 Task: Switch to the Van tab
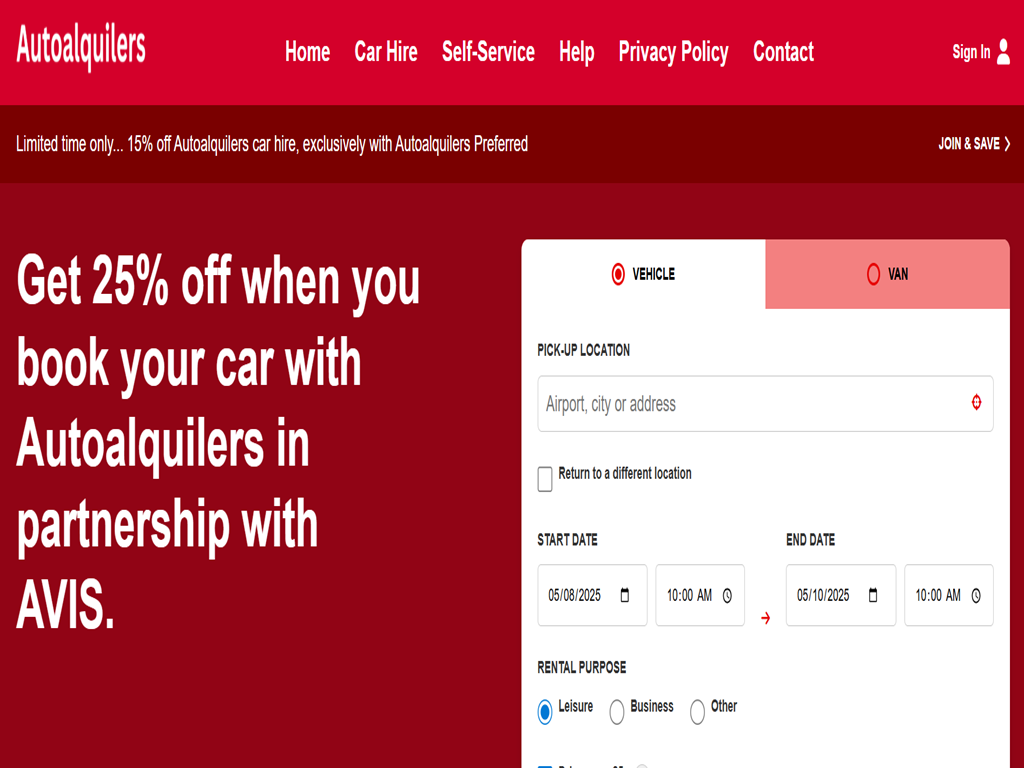(x=887, y=274)
